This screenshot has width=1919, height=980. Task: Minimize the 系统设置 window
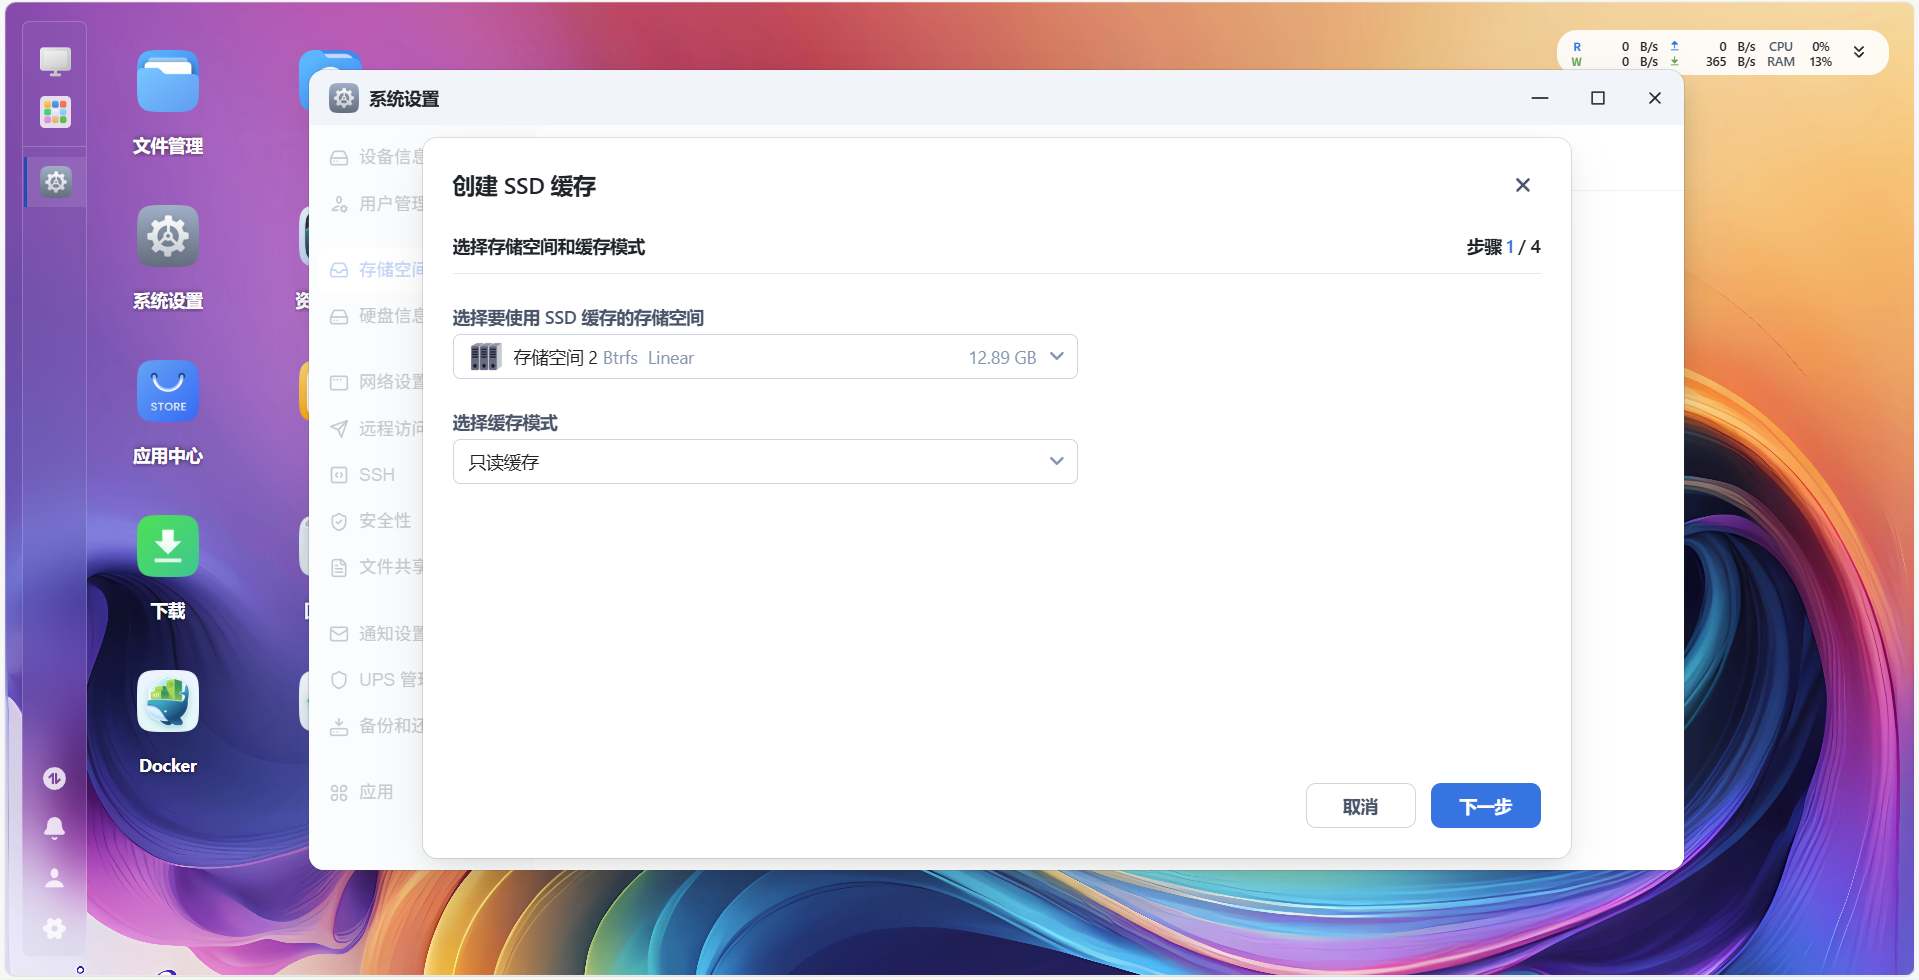click(1540, 98)
